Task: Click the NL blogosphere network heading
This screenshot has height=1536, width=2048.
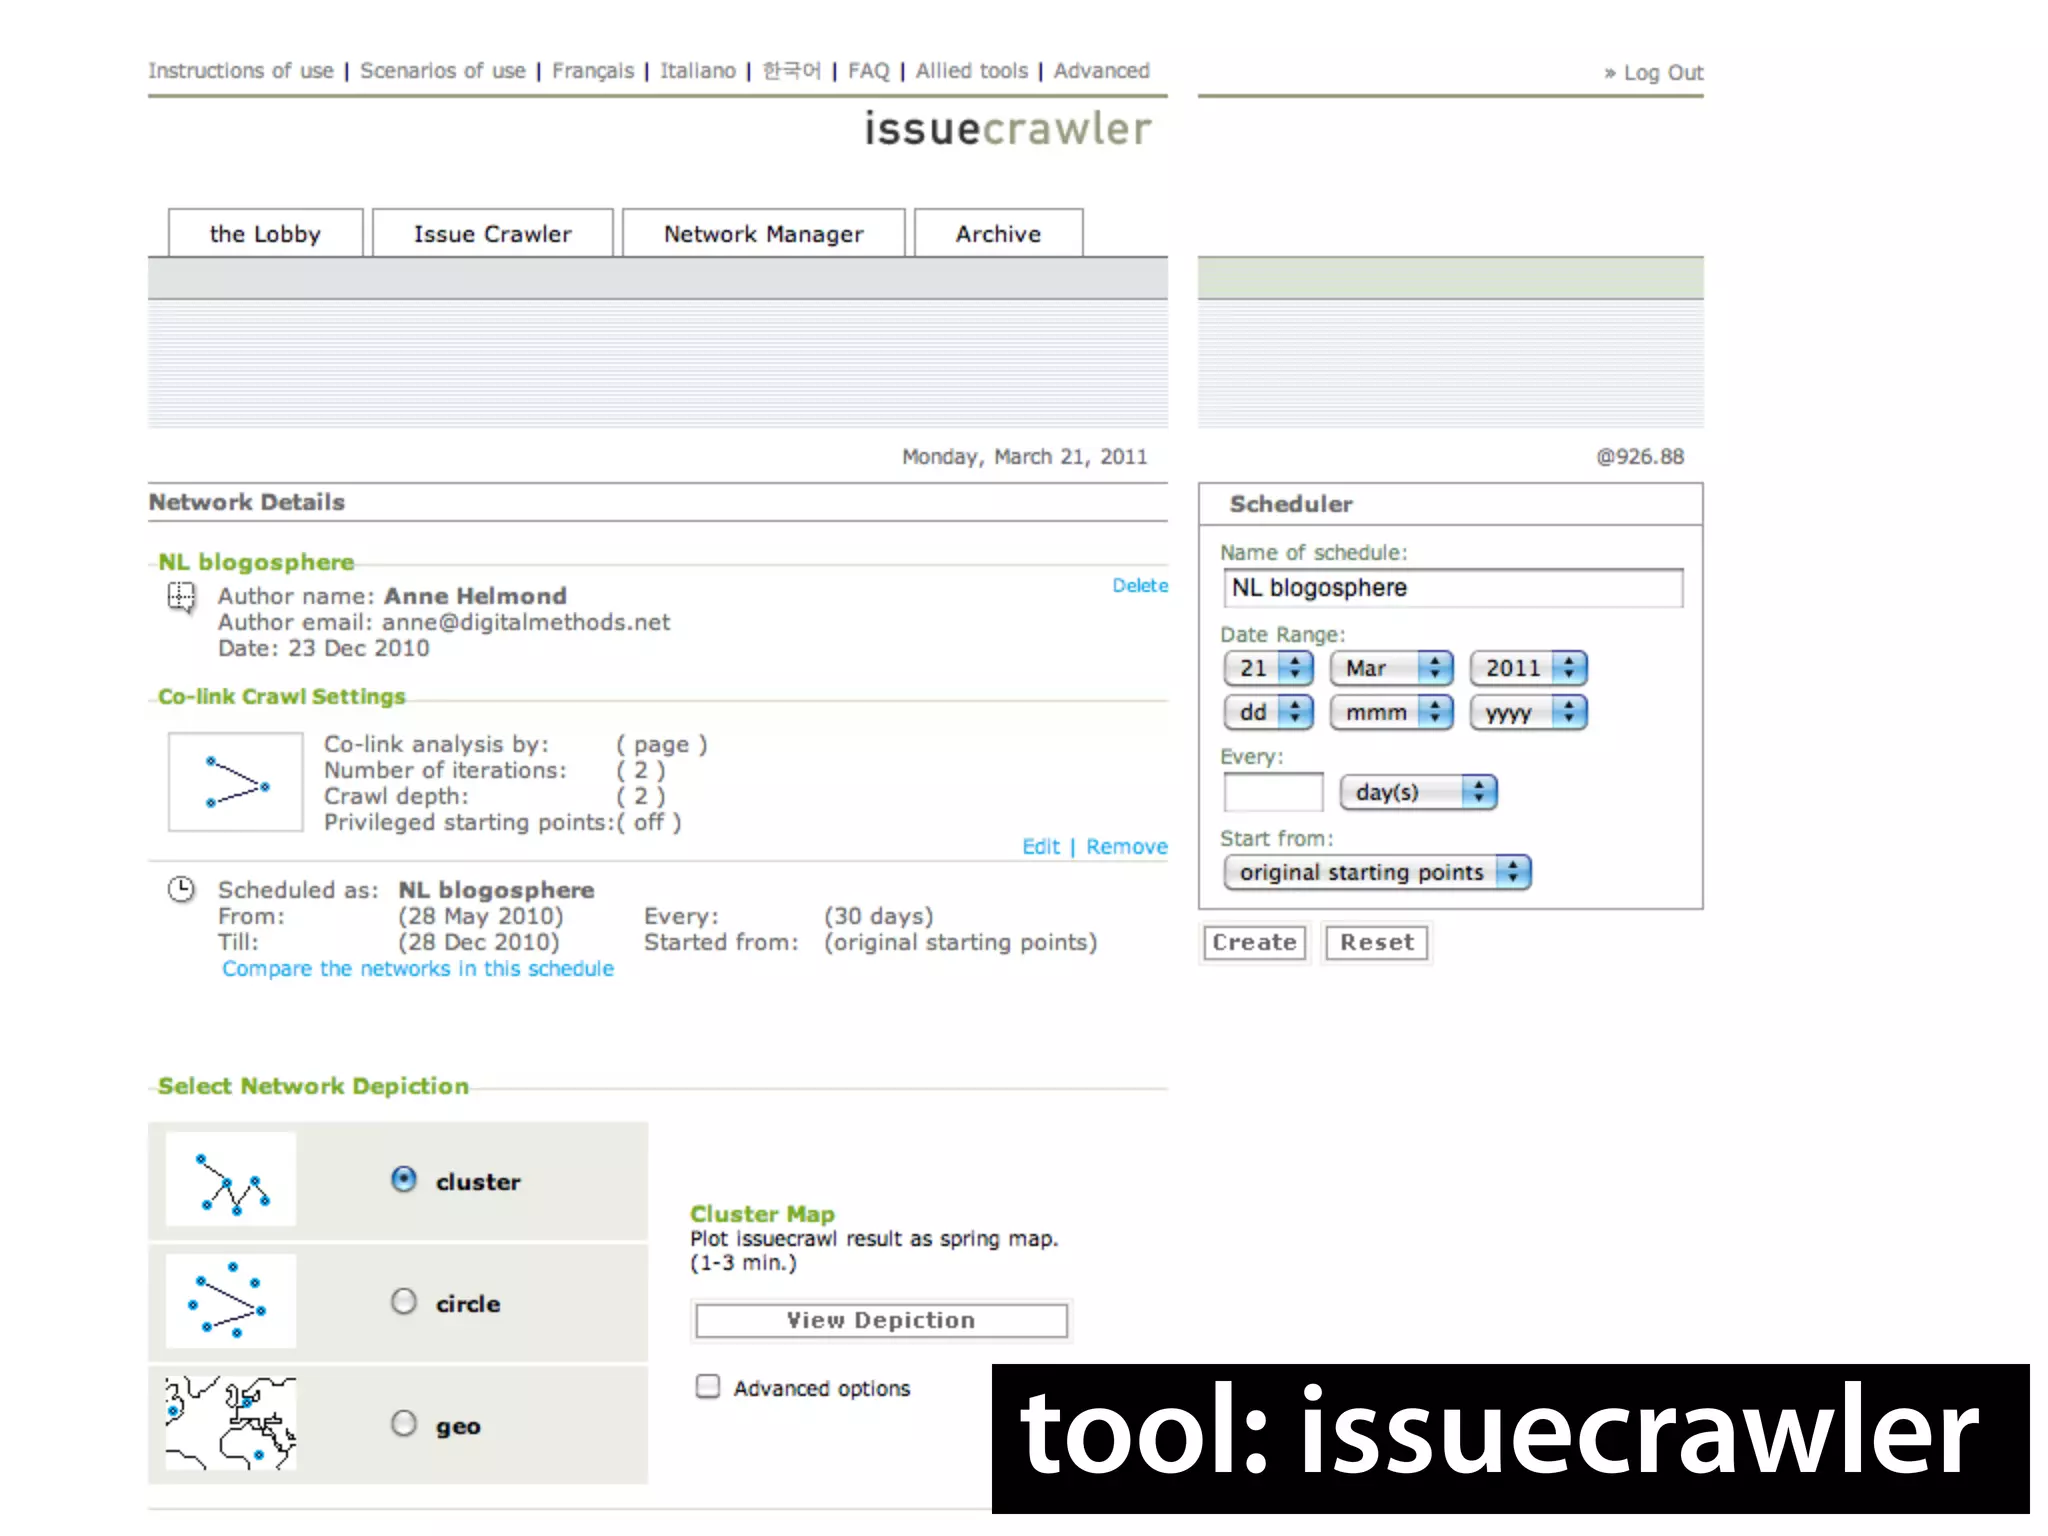Action: click(x=256, y=562)
